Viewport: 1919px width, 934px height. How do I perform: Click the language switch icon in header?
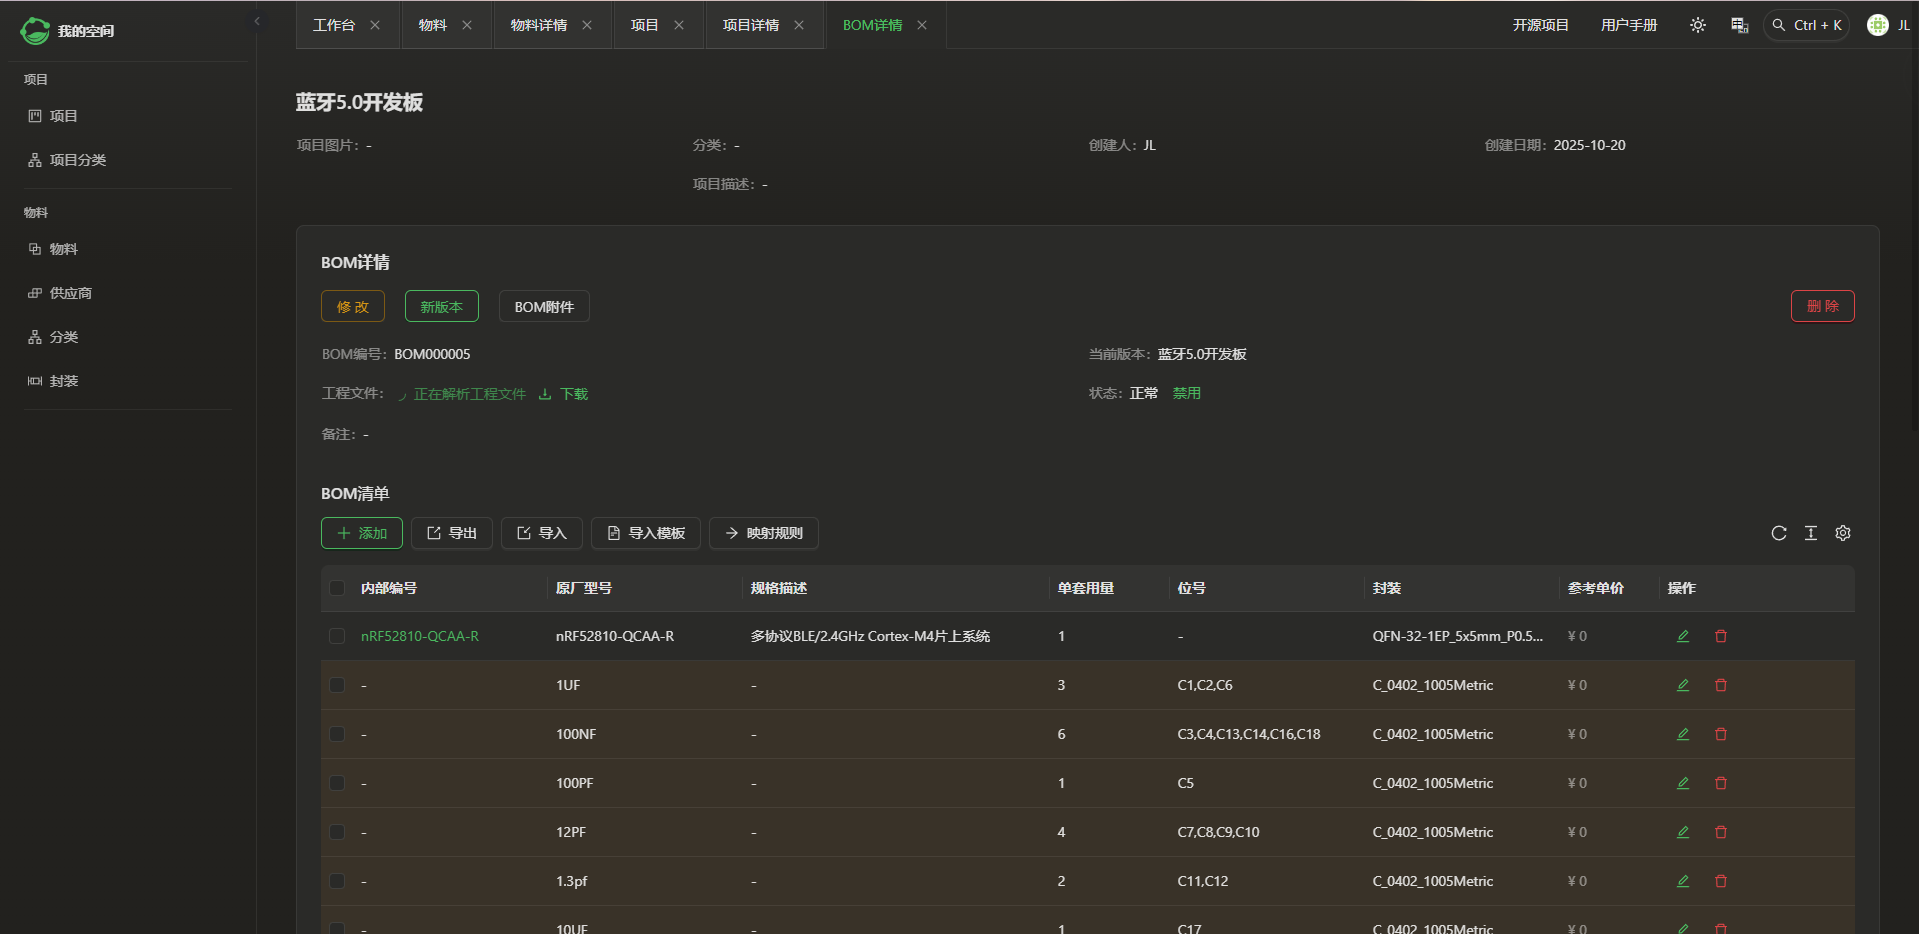pos(1739,25)
